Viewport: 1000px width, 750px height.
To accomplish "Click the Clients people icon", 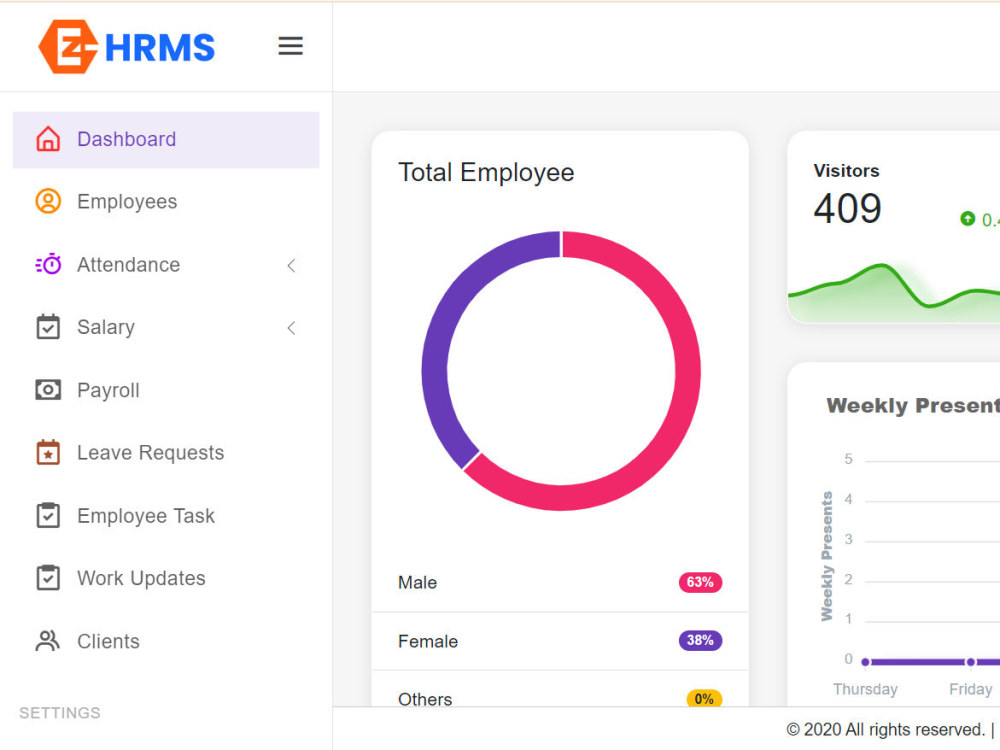I will (x=47, y=641).
